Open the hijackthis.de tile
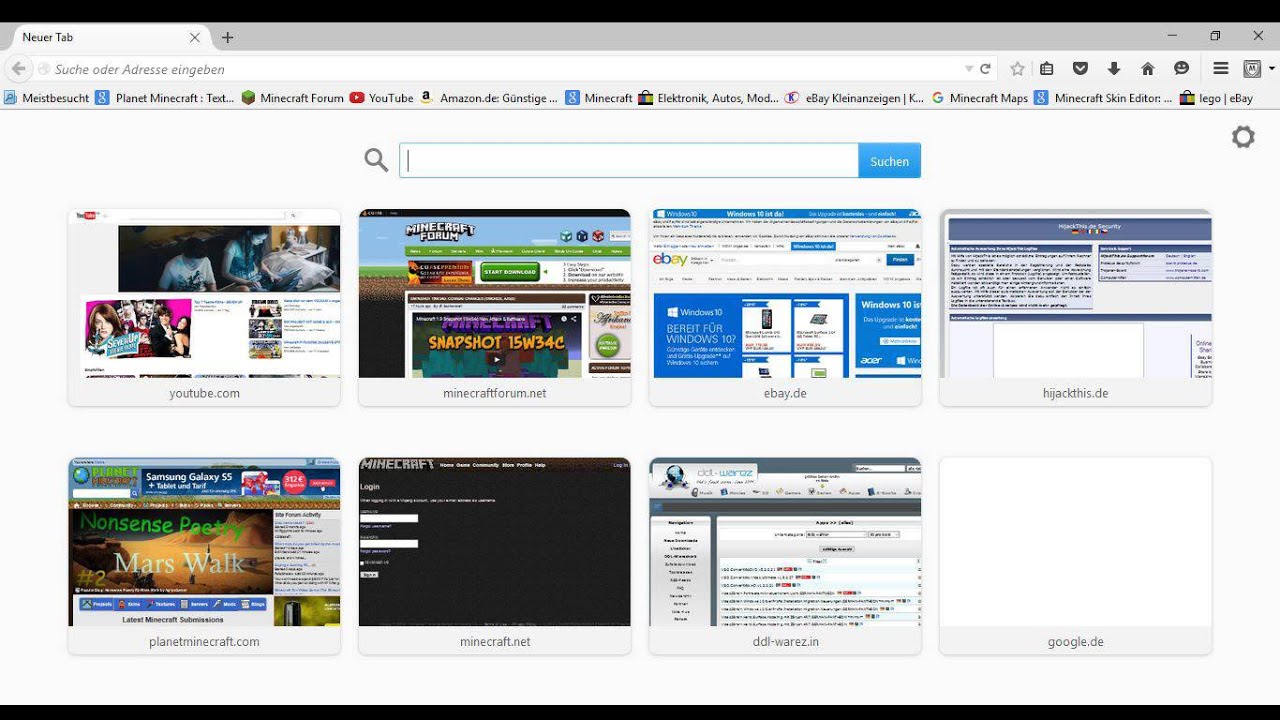This screenshot has height=720, width=1280. [x=1076, y=307]
